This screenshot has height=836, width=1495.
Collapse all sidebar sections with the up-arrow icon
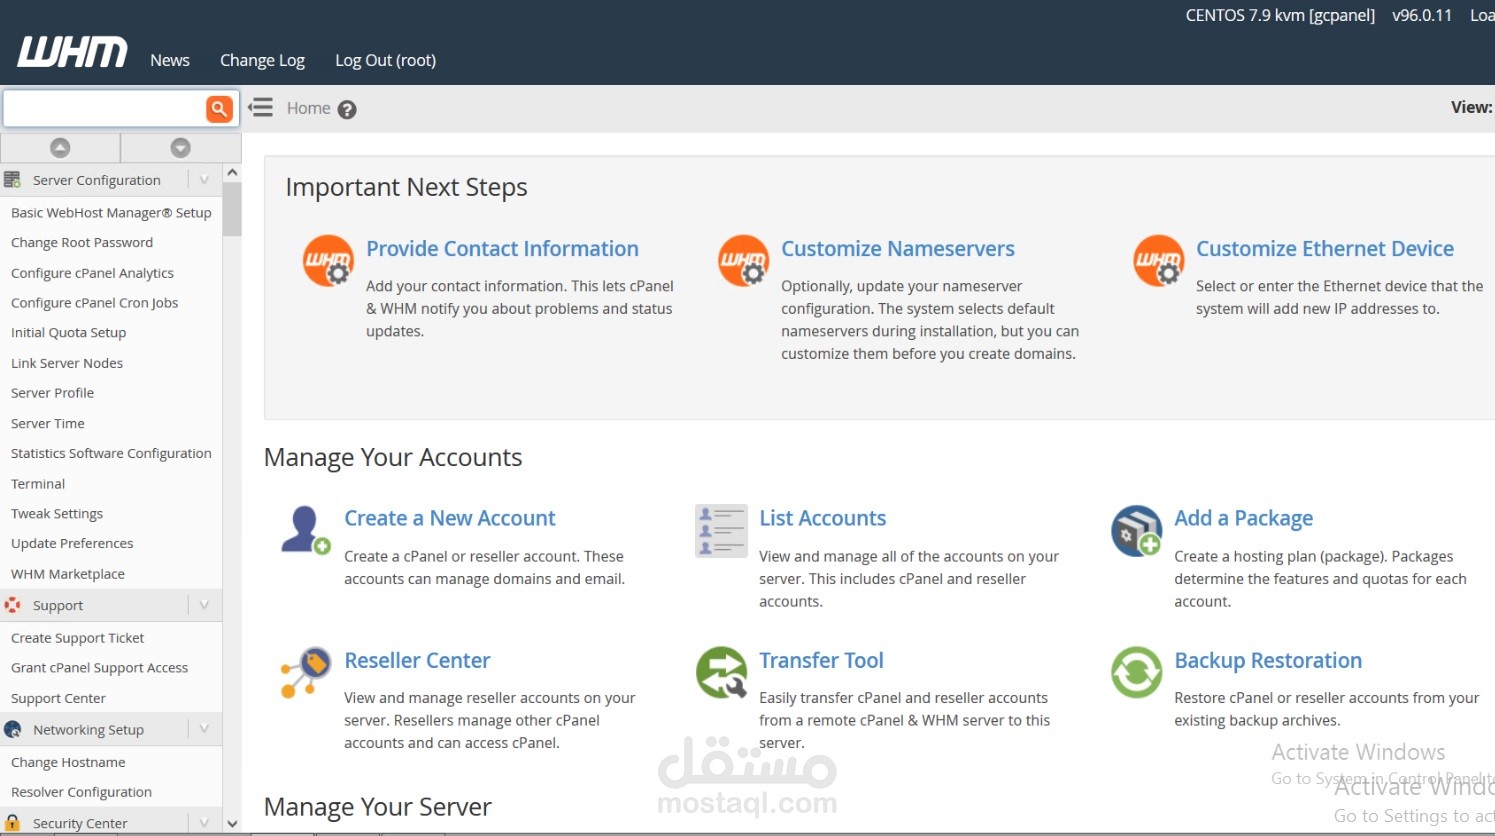[60, 148]
